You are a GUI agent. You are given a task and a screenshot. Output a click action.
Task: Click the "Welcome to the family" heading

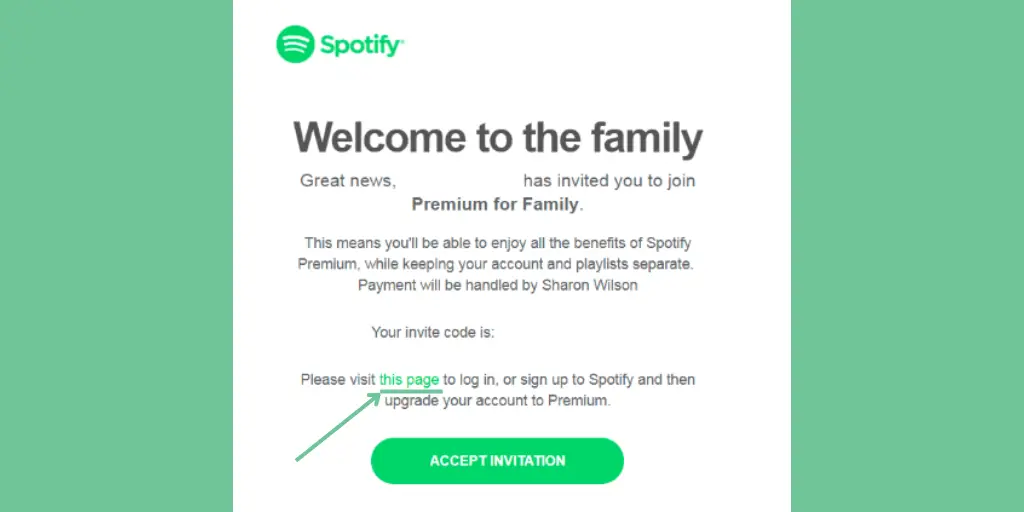[x=498, y=138]
